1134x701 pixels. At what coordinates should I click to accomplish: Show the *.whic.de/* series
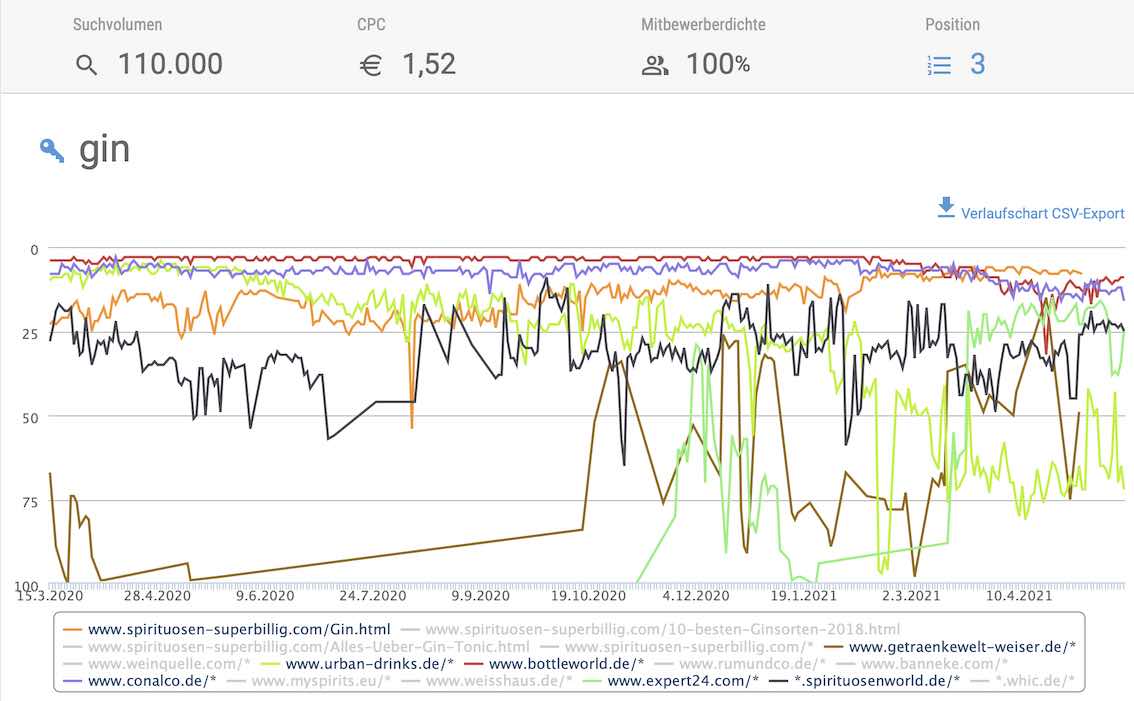point(1023,681)
